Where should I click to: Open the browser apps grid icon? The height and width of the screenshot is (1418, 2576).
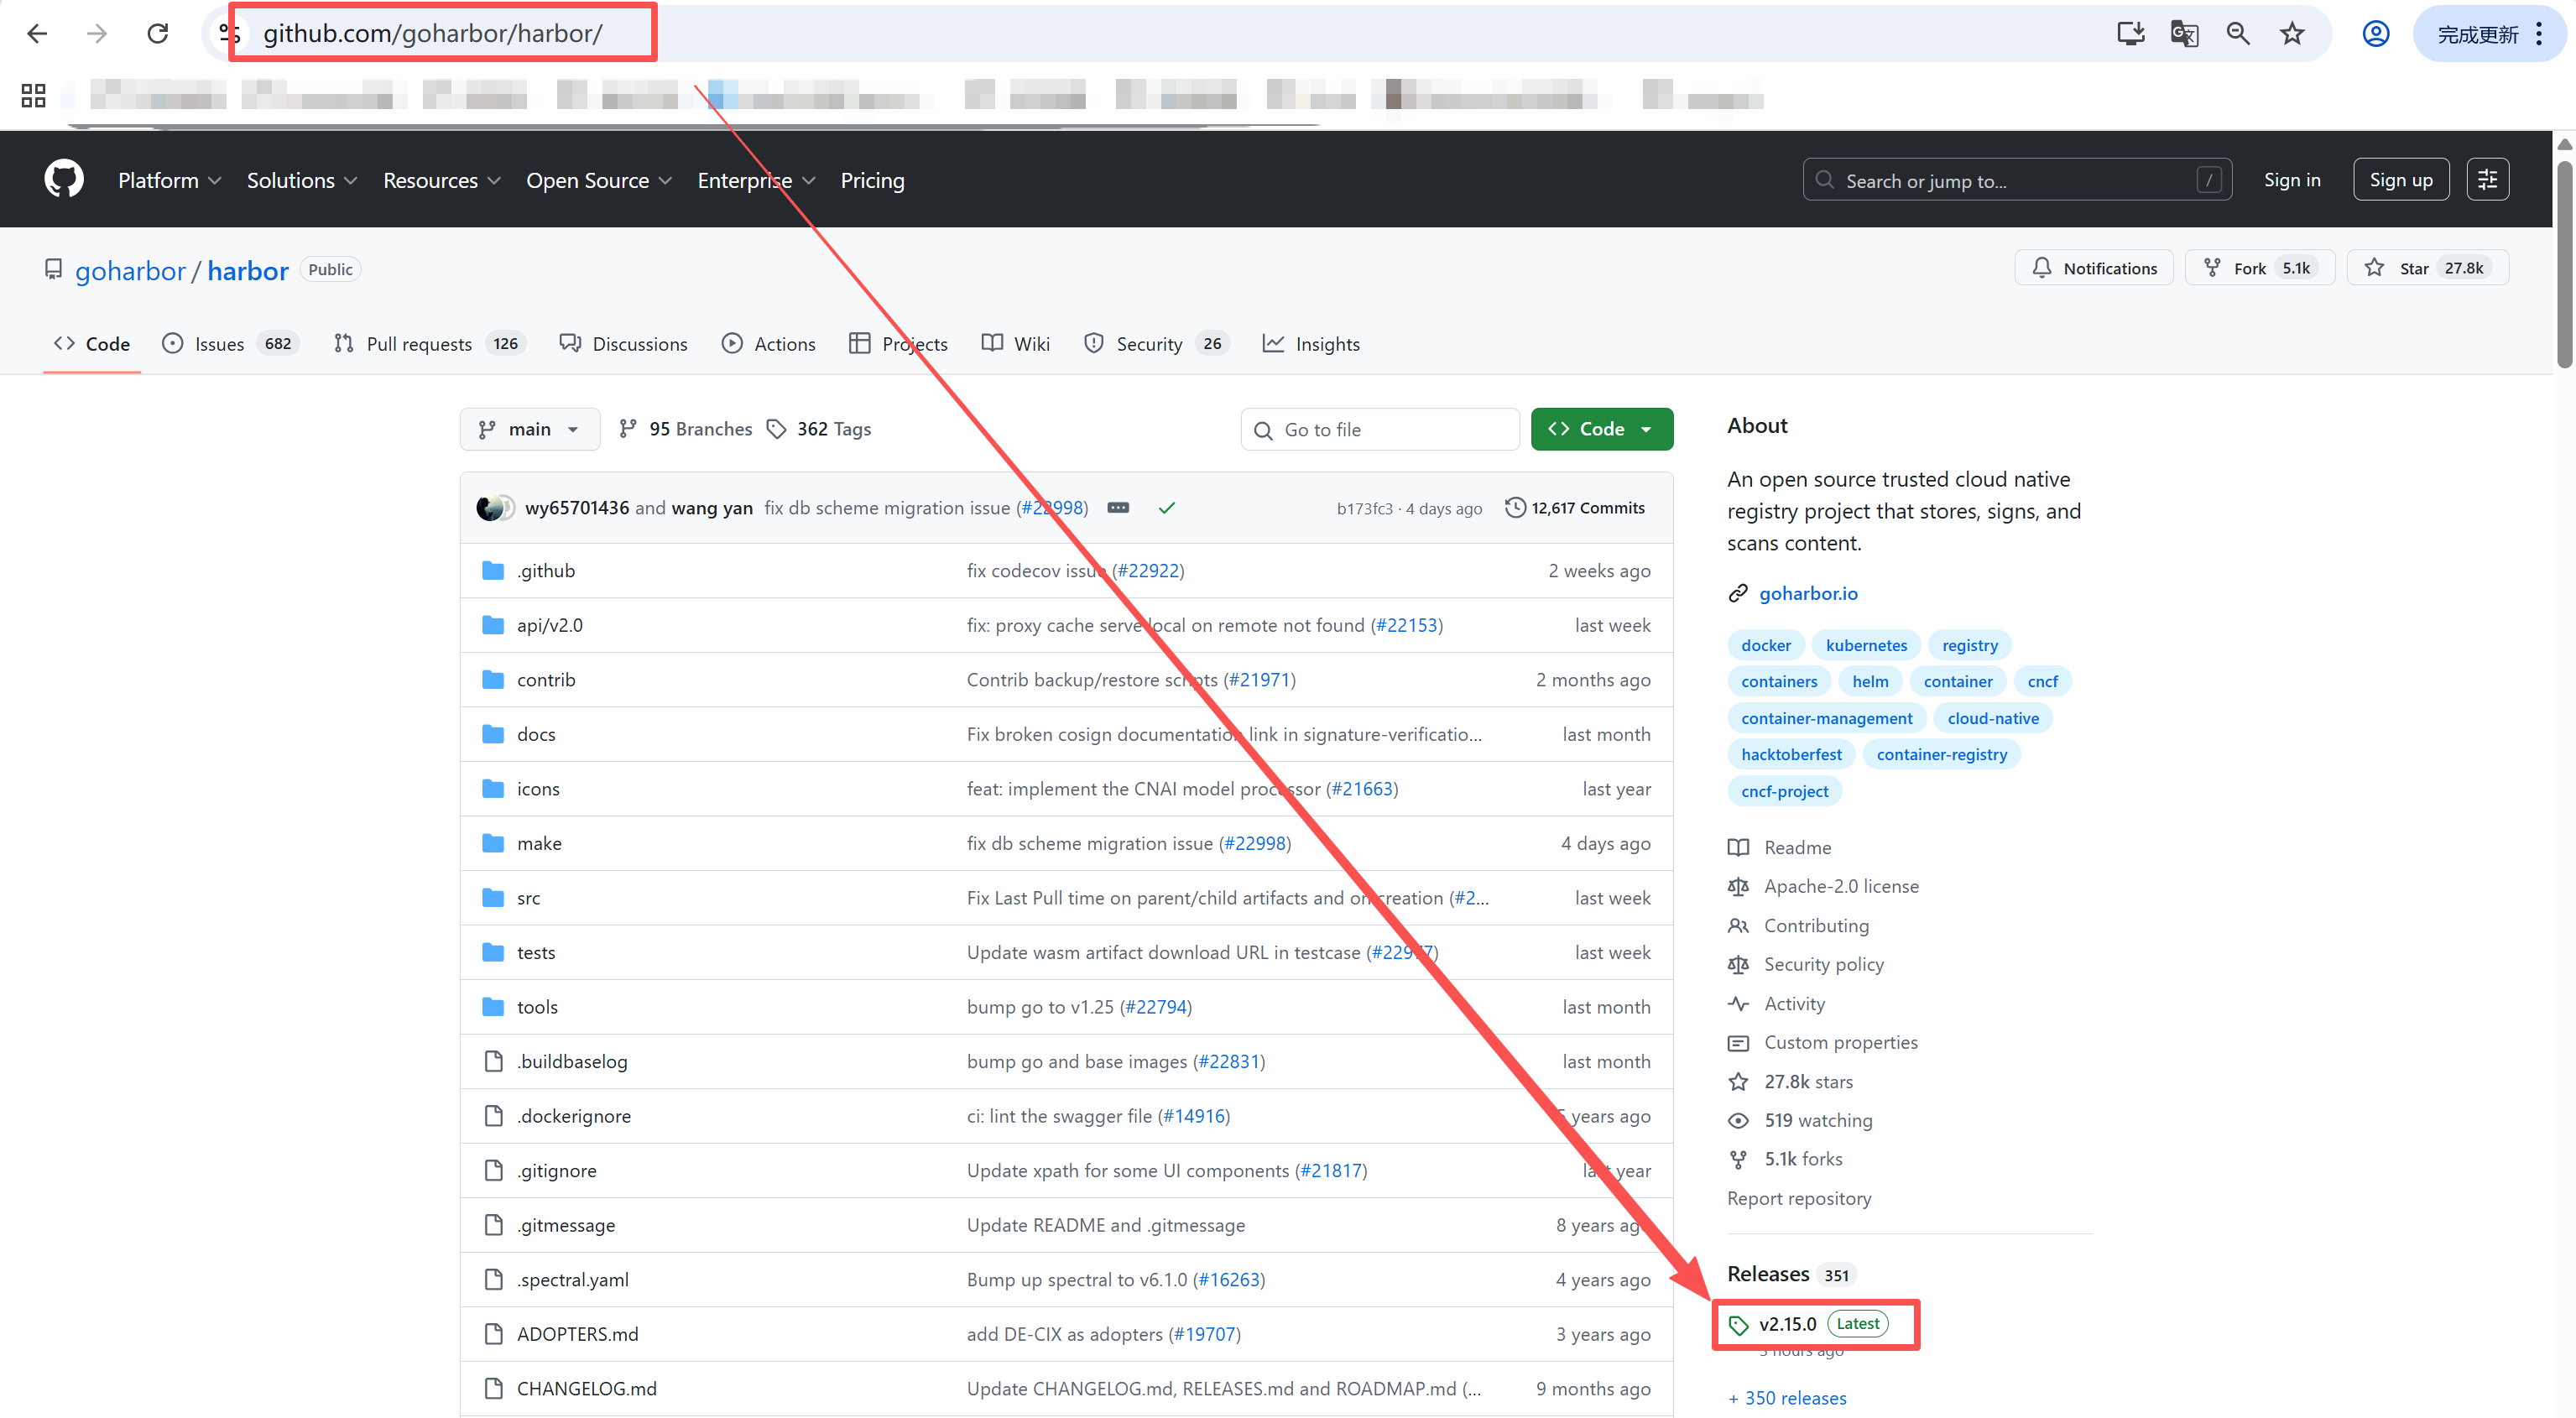coord(33,96)
